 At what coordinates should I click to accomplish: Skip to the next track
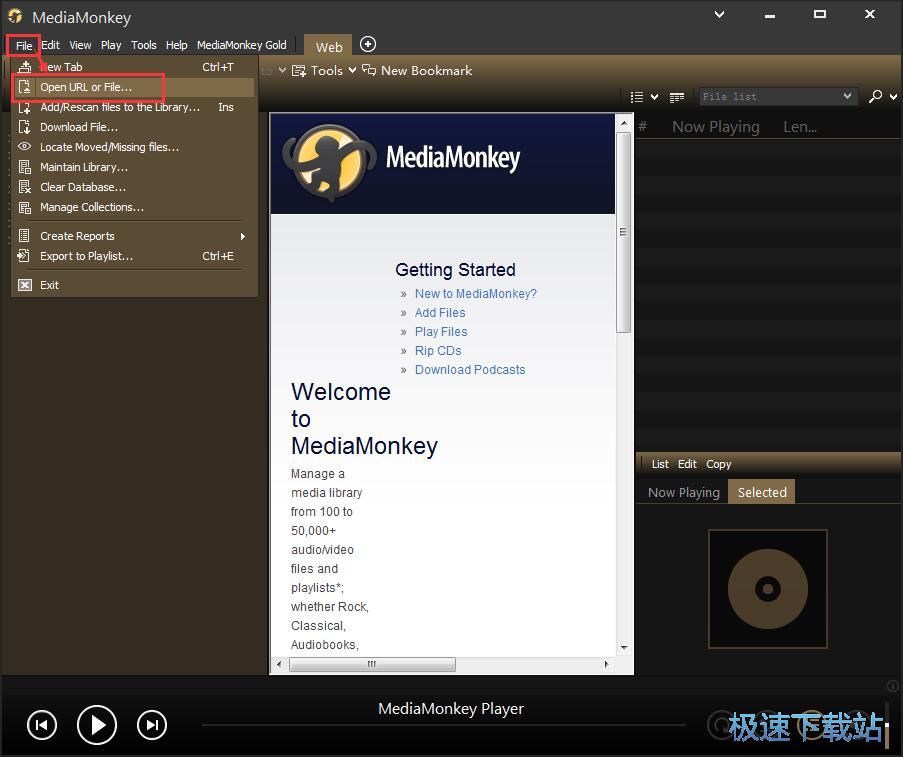pos(151,725)
